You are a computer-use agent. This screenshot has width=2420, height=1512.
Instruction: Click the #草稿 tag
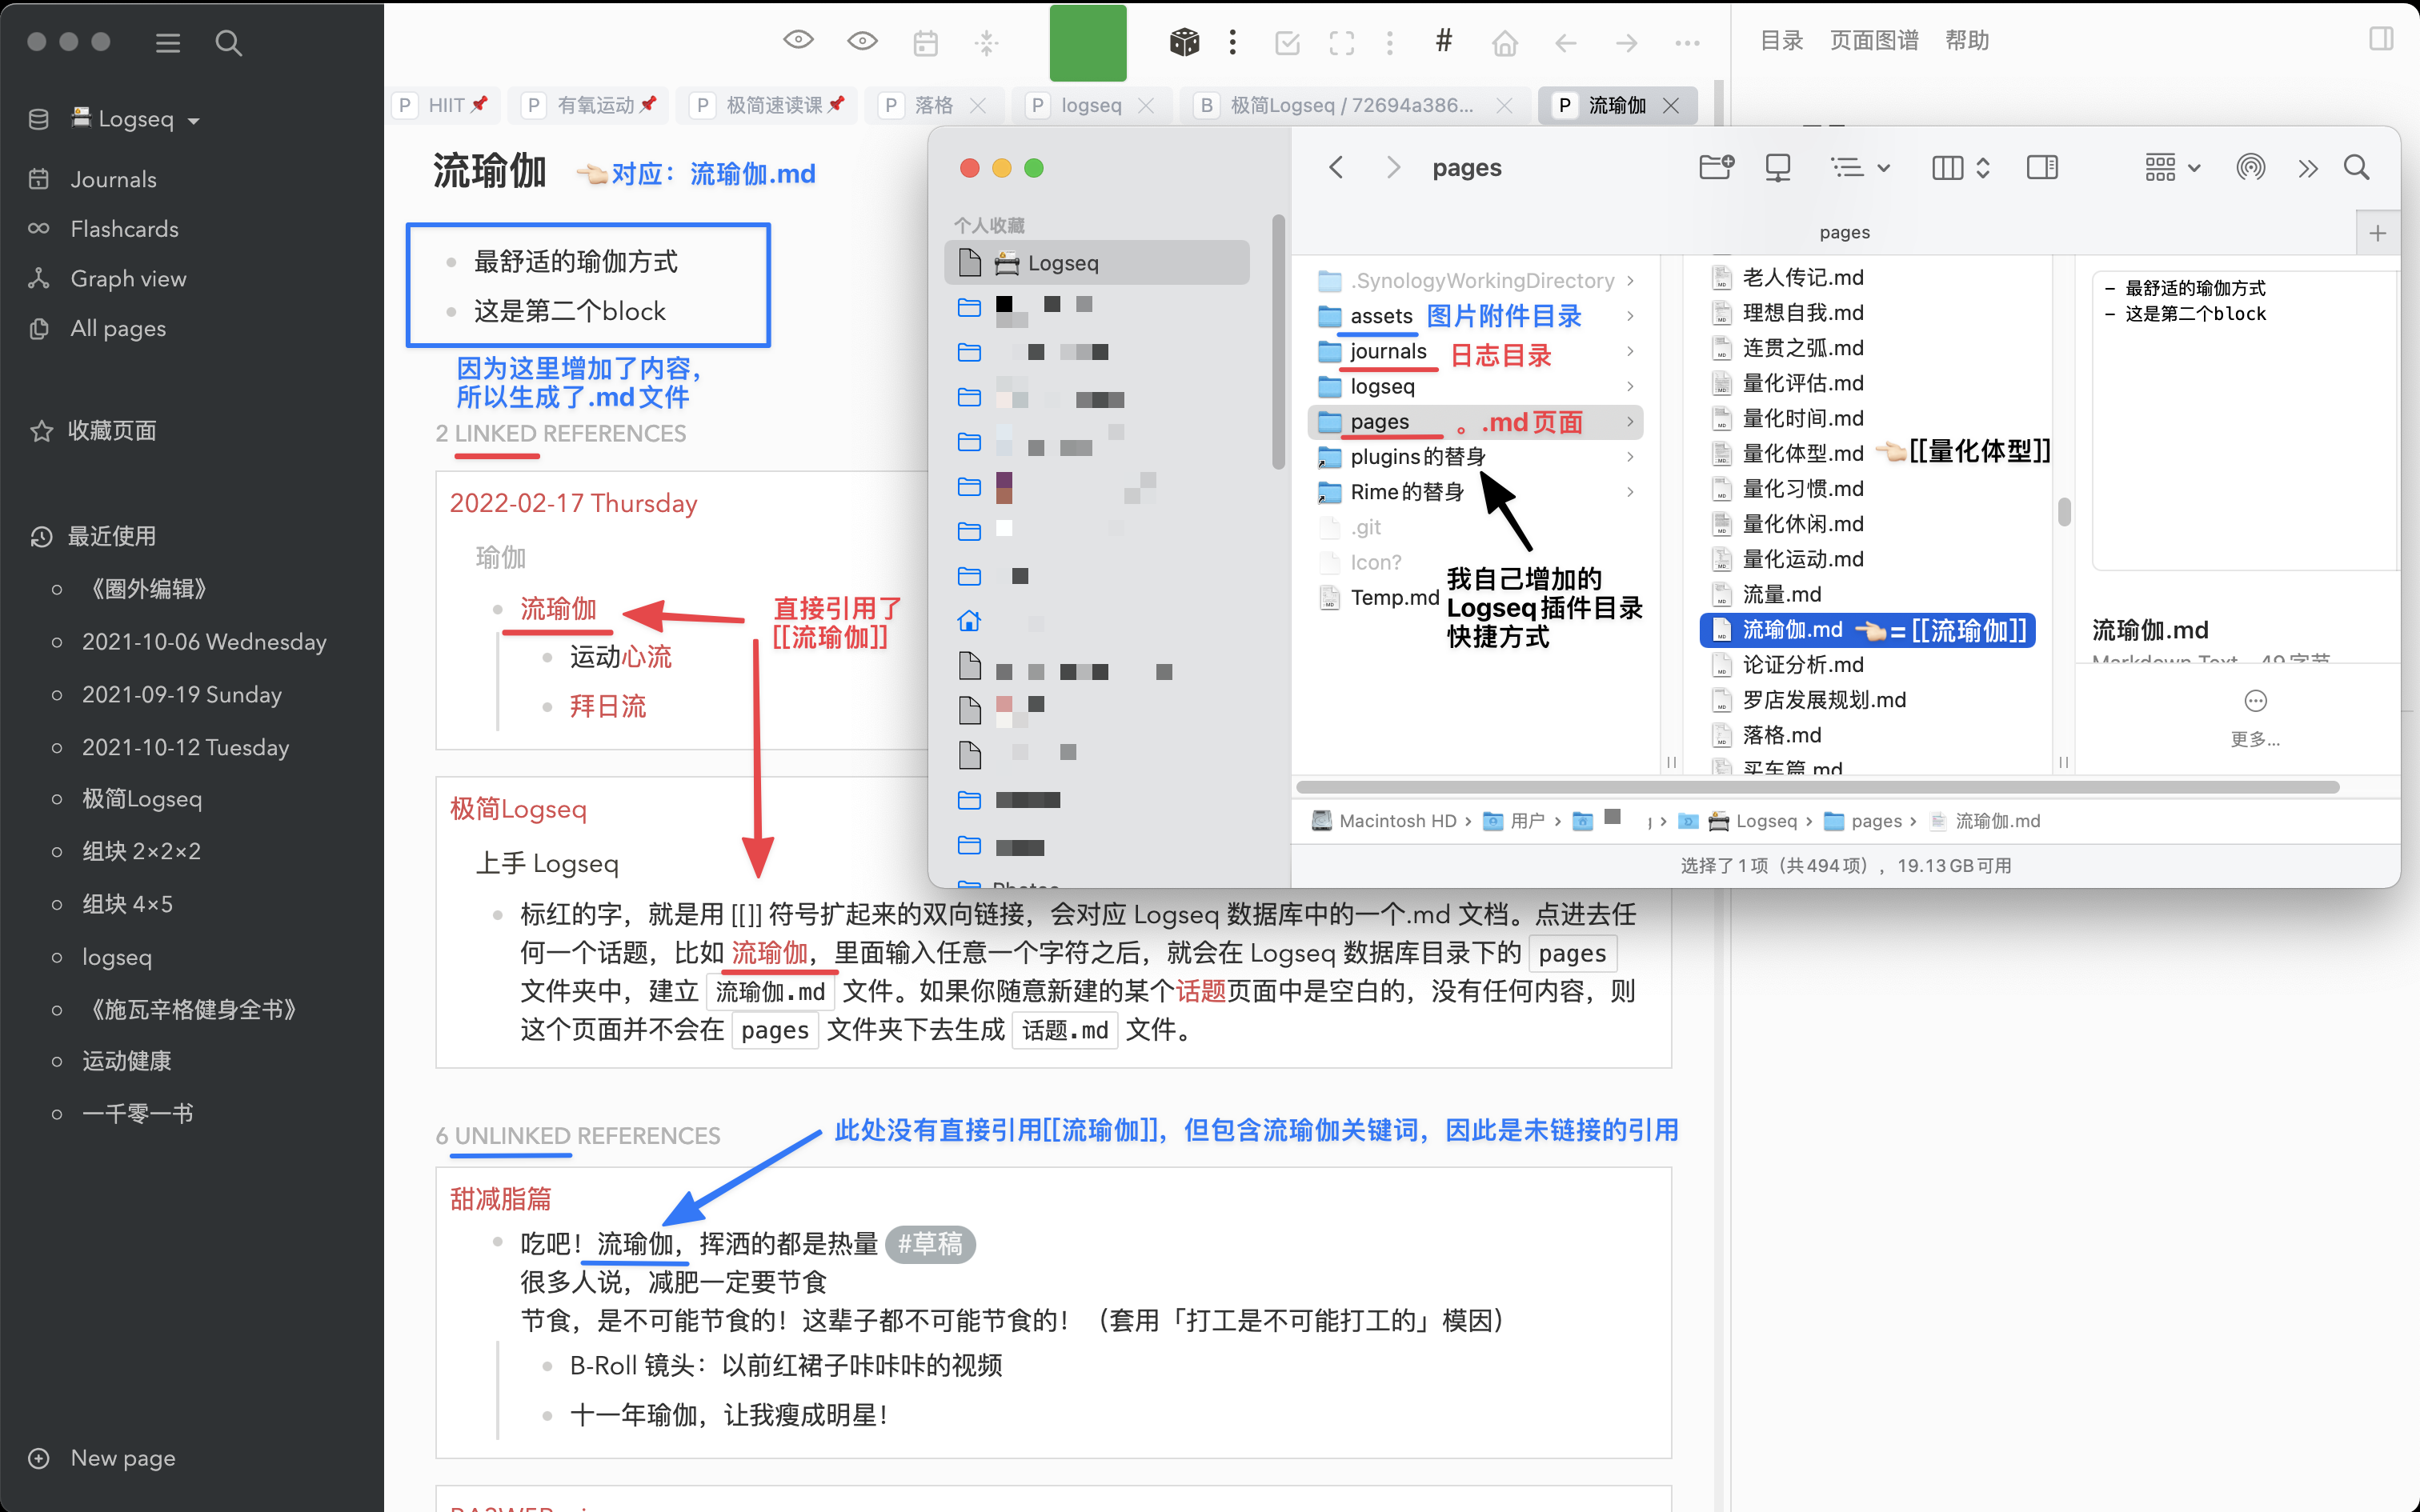pyautogui.click(x=930, y=1244)
